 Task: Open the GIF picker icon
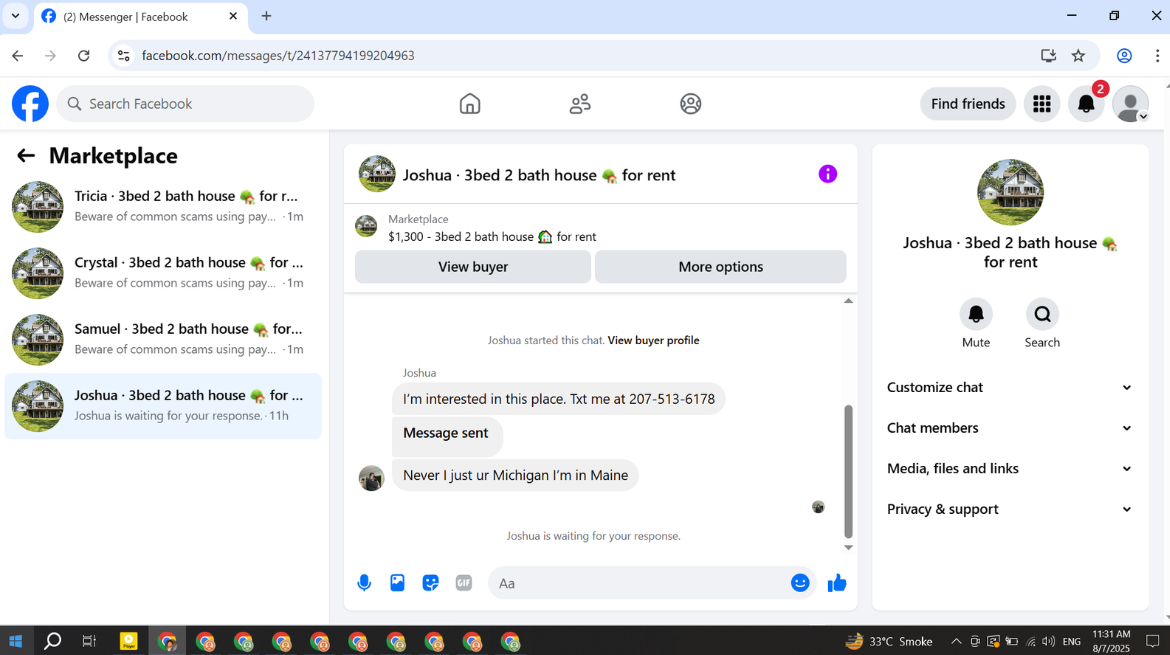click(463, 583)
